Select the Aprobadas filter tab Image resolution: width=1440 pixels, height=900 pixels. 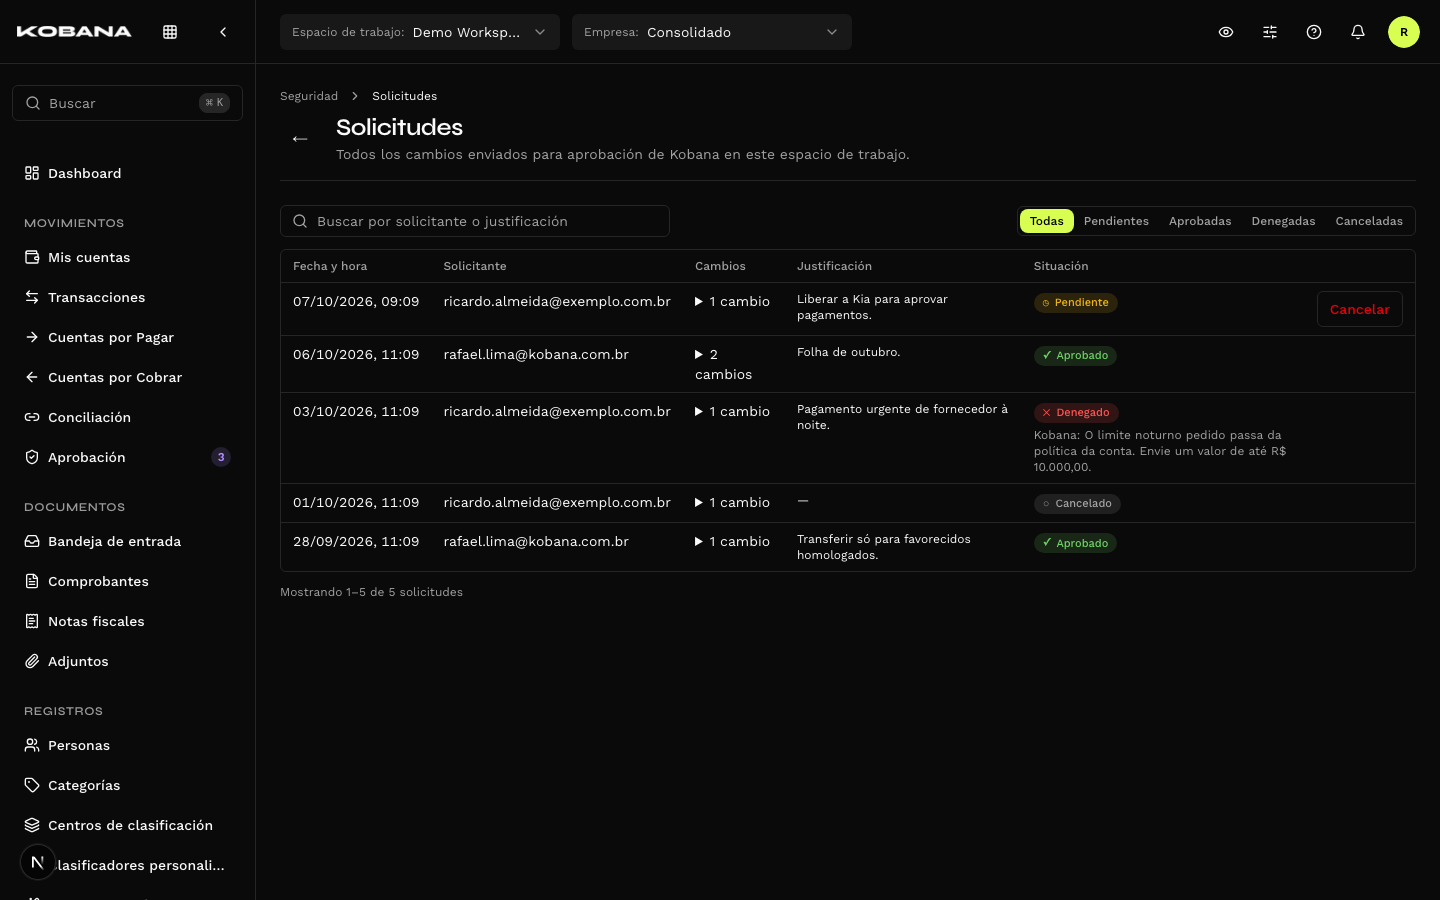(1200, 221)
